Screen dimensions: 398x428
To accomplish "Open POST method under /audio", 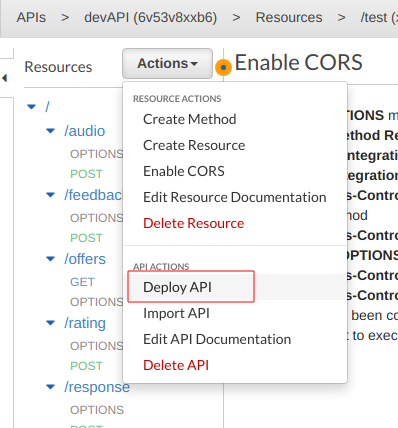I will tap(86, 174).
